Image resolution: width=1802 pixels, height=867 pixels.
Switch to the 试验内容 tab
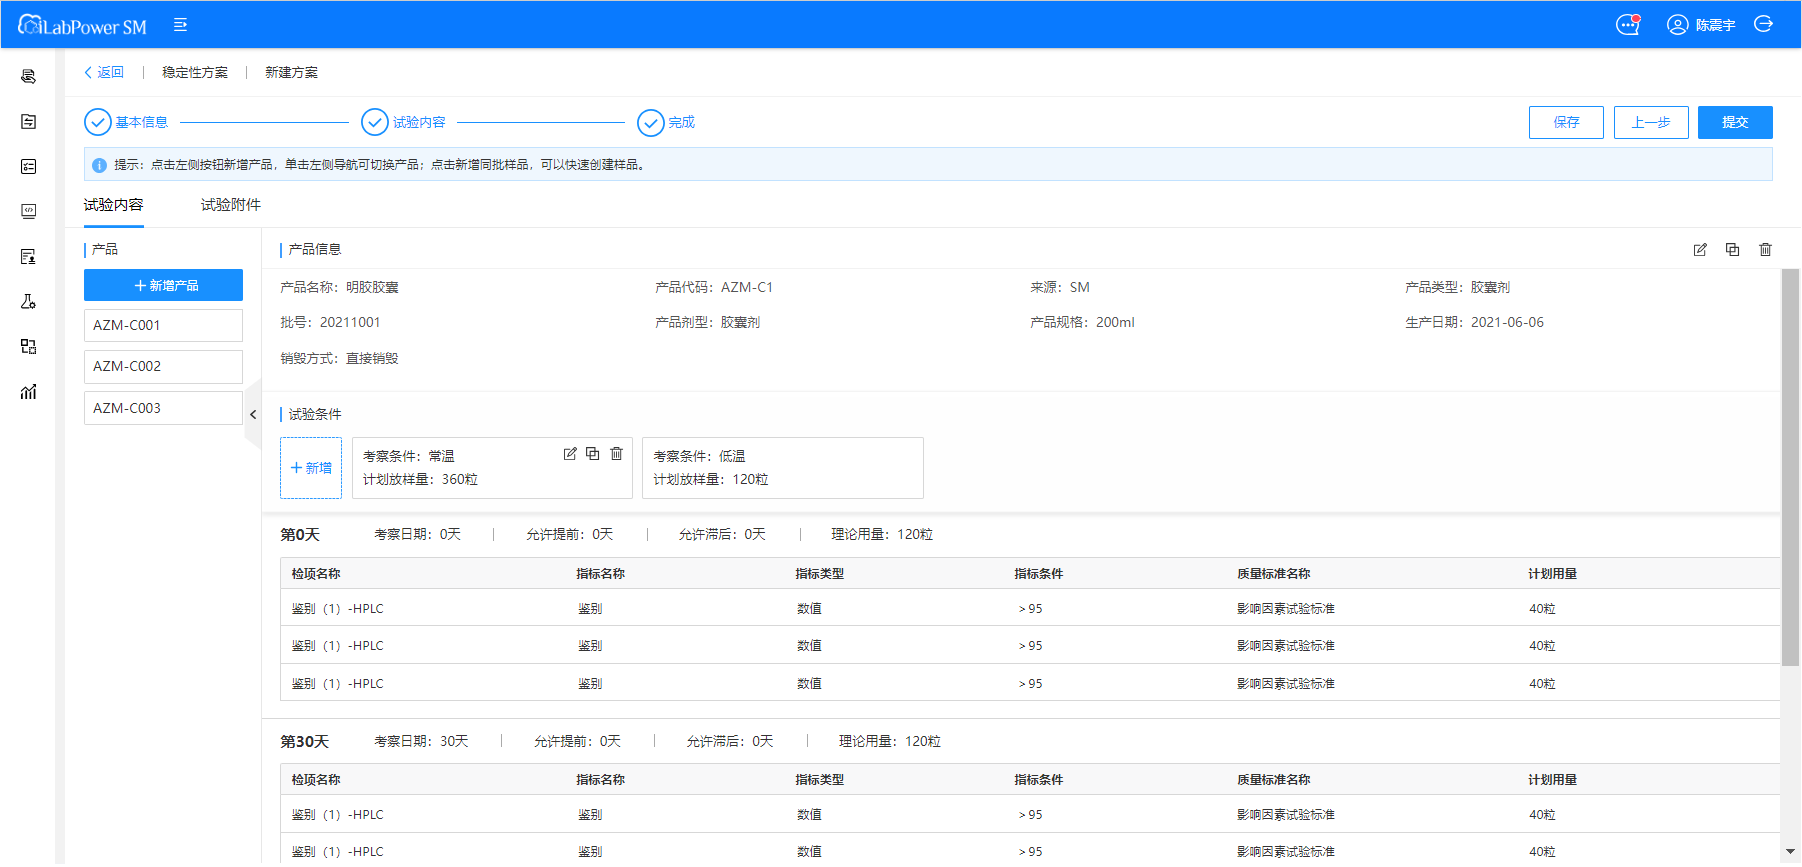click(x=114, y=205)
